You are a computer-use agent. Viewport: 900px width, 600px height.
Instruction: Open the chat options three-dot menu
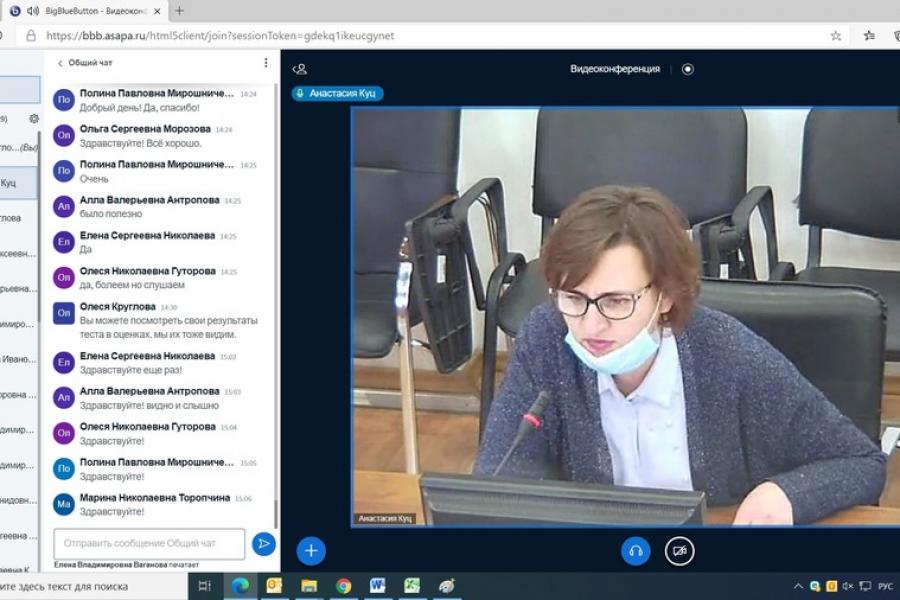click(266, 63)
